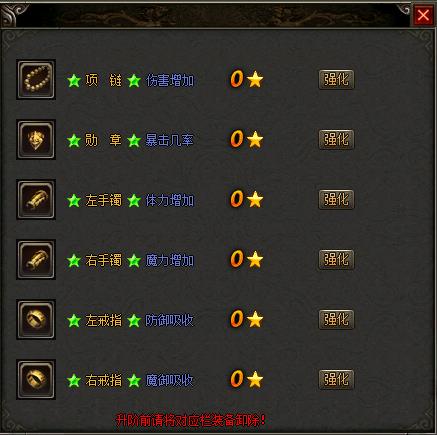The width and height of the screenshot is (437, 435).
Task: Click the gold star in right ring row
Action: 255,379
